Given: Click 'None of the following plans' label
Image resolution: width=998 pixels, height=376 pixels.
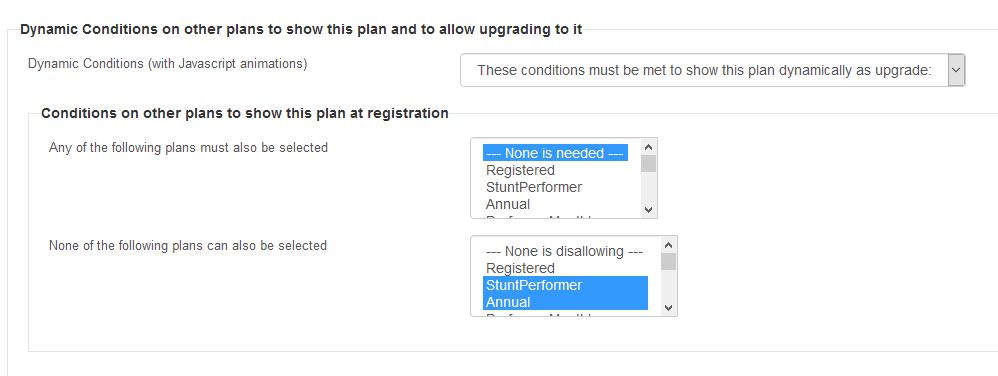Looking at the screenshot, I should [188, 246].
